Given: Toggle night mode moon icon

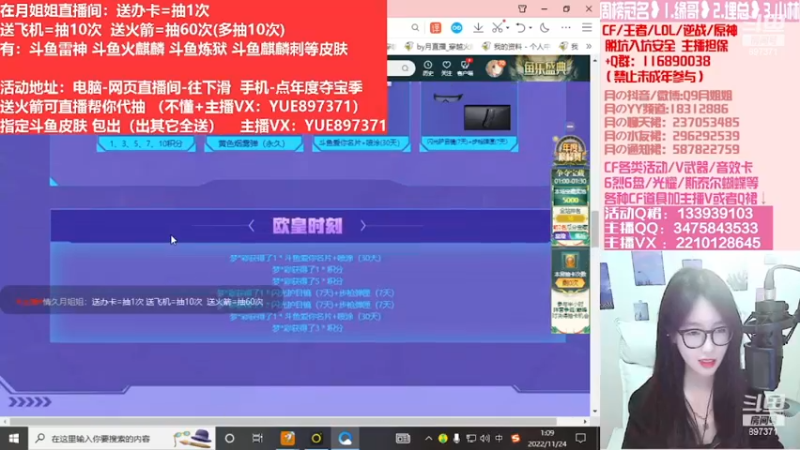Looking at the screenshot, I should pos(544,28).
